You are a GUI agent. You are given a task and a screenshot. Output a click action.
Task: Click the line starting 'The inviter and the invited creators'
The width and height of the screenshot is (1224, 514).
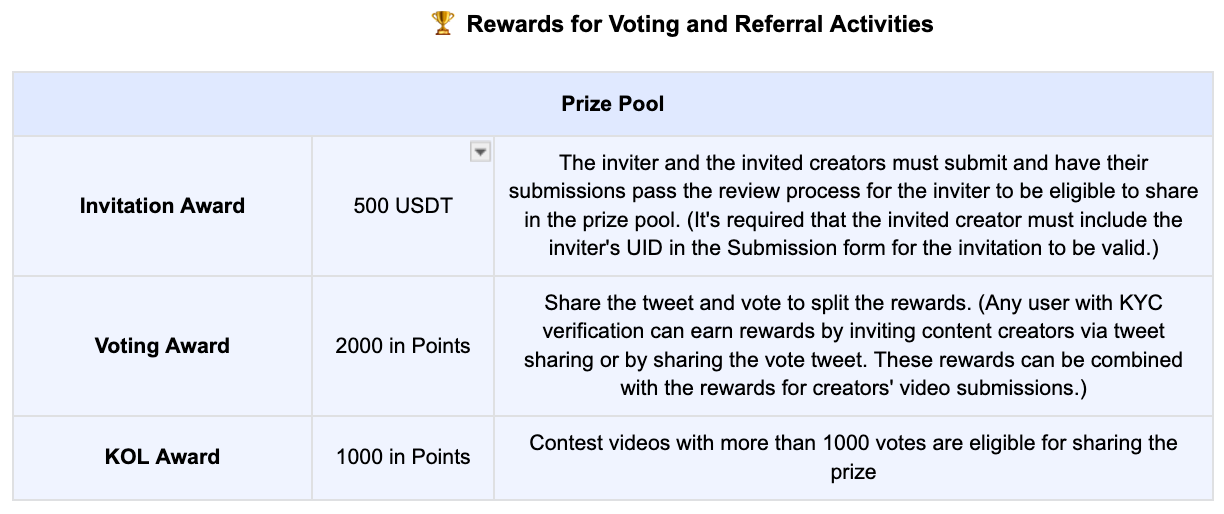coord(853,162)
